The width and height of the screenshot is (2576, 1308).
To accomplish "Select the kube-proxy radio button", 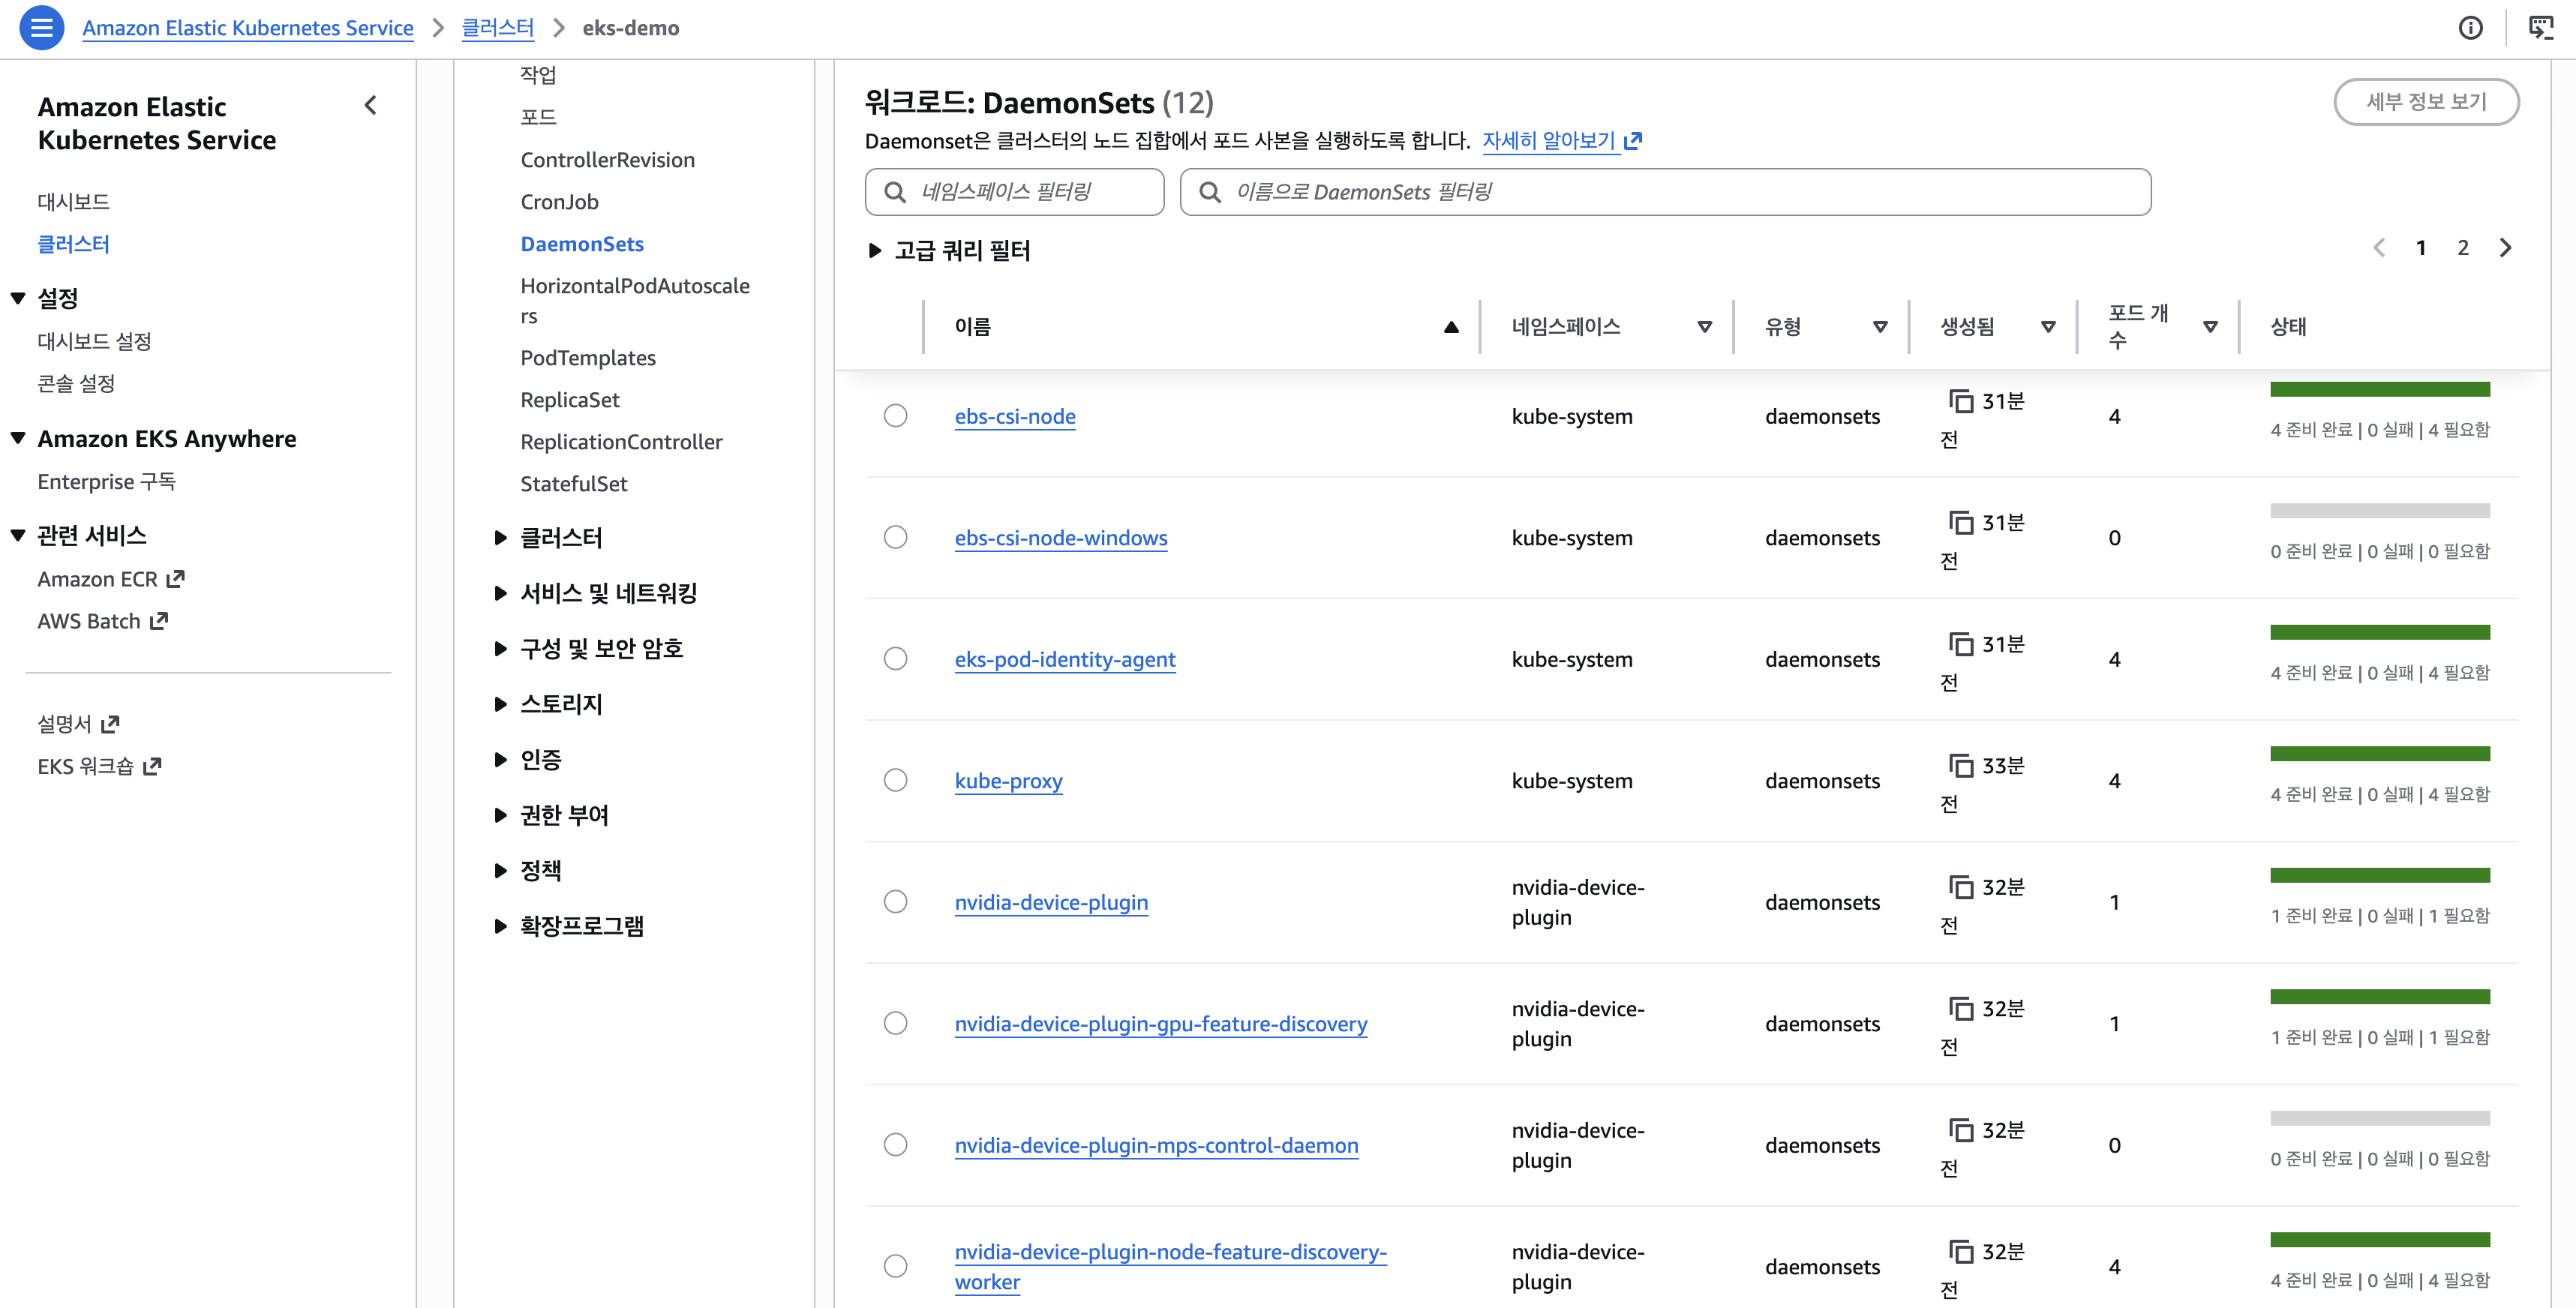I will [895, 780].
